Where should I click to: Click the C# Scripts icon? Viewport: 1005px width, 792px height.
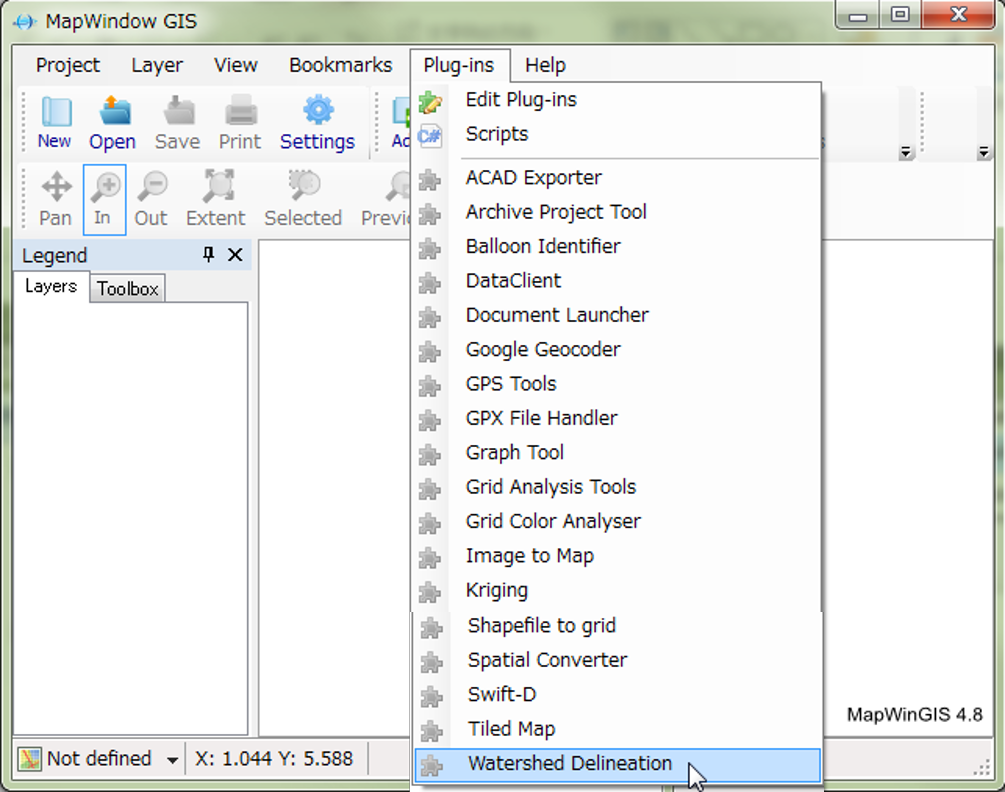[429, 135]
